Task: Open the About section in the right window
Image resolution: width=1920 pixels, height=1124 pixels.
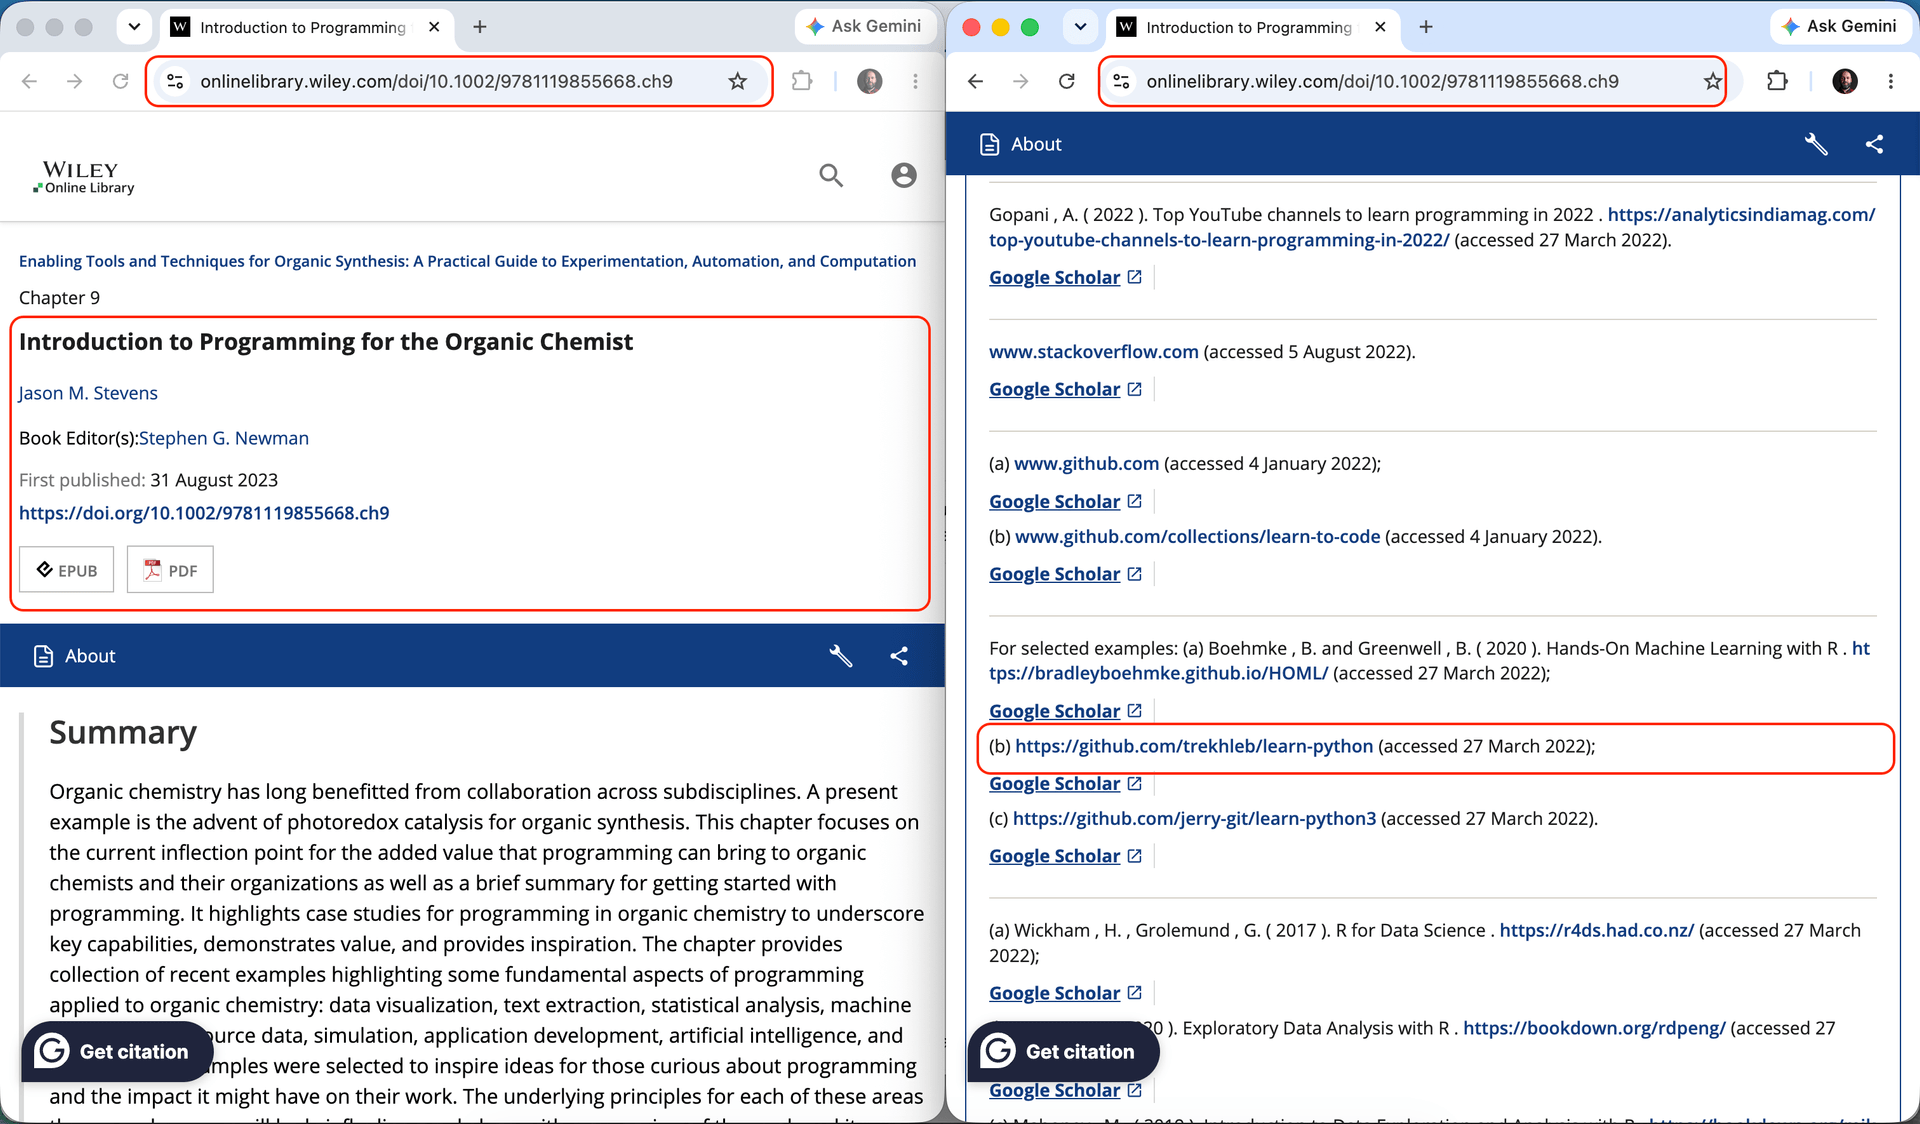Action: pos(1021,144)
